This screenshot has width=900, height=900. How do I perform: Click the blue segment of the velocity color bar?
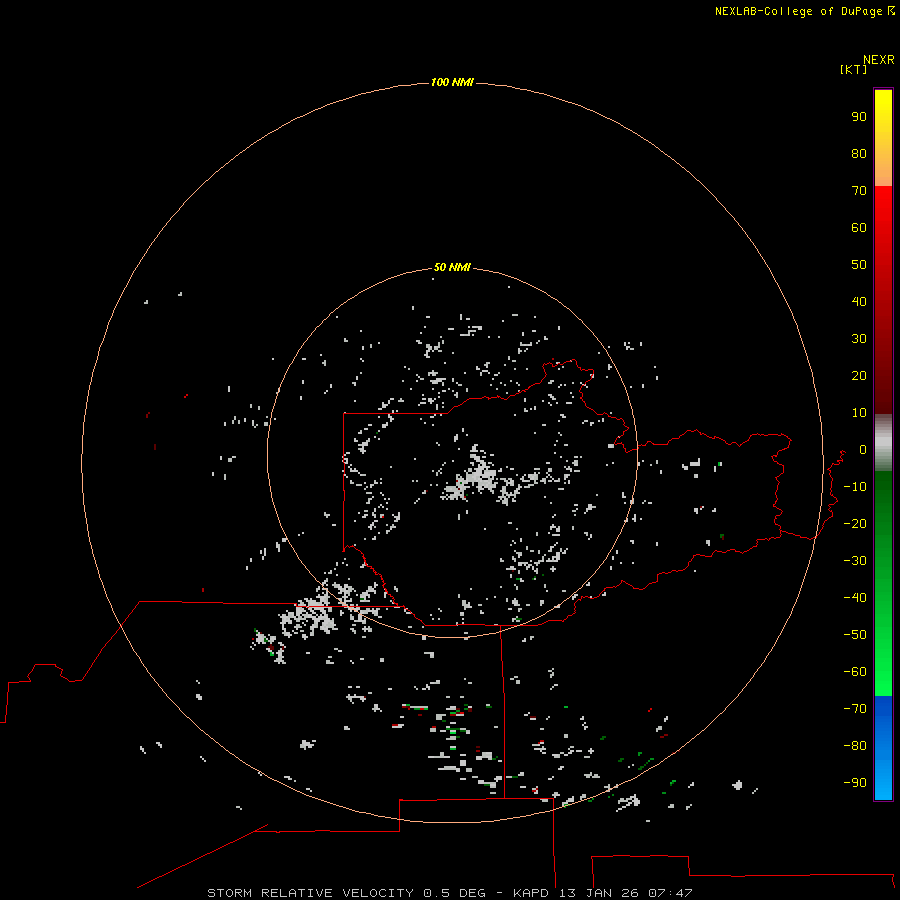click(x=883, y=748)
